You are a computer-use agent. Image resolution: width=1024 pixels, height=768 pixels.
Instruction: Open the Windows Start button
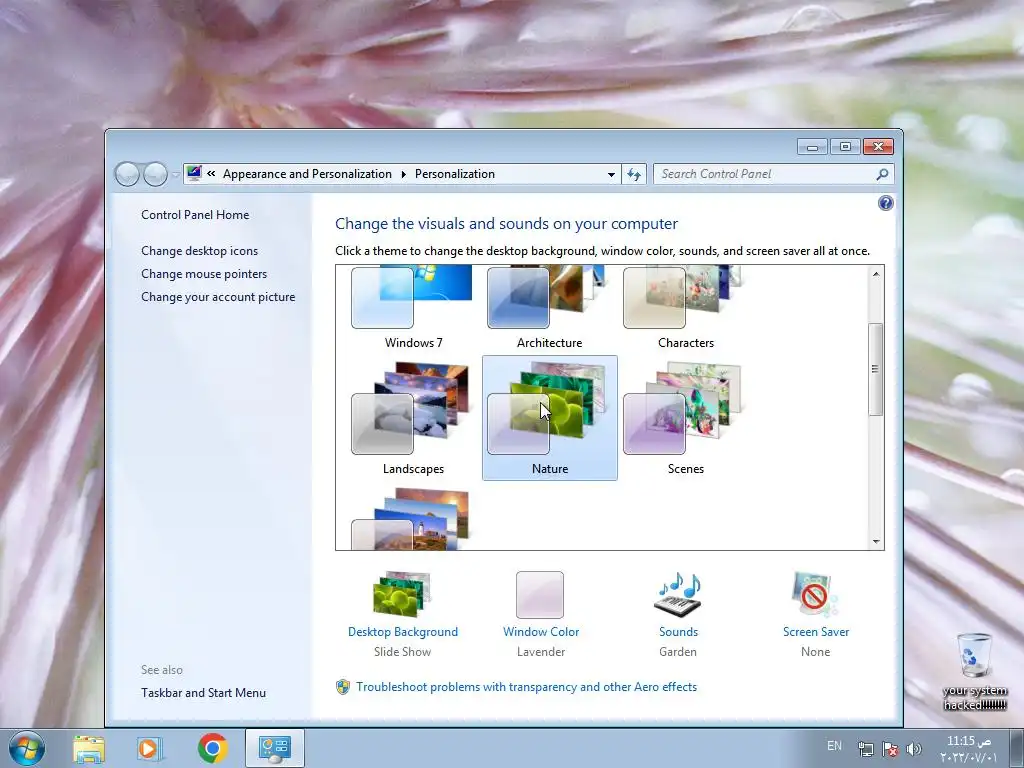tap(27, 748)
